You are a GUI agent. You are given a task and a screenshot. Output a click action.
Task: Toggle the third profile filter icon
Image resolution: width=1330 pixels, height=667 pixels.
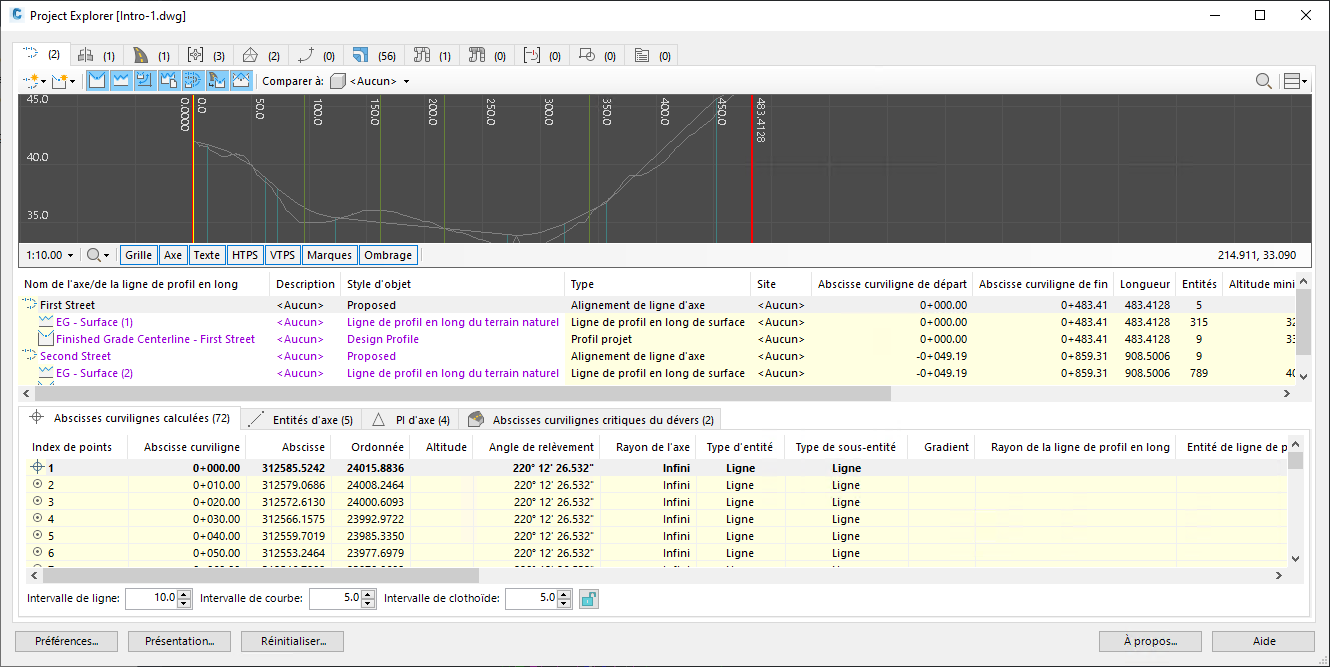click(145, 81)
